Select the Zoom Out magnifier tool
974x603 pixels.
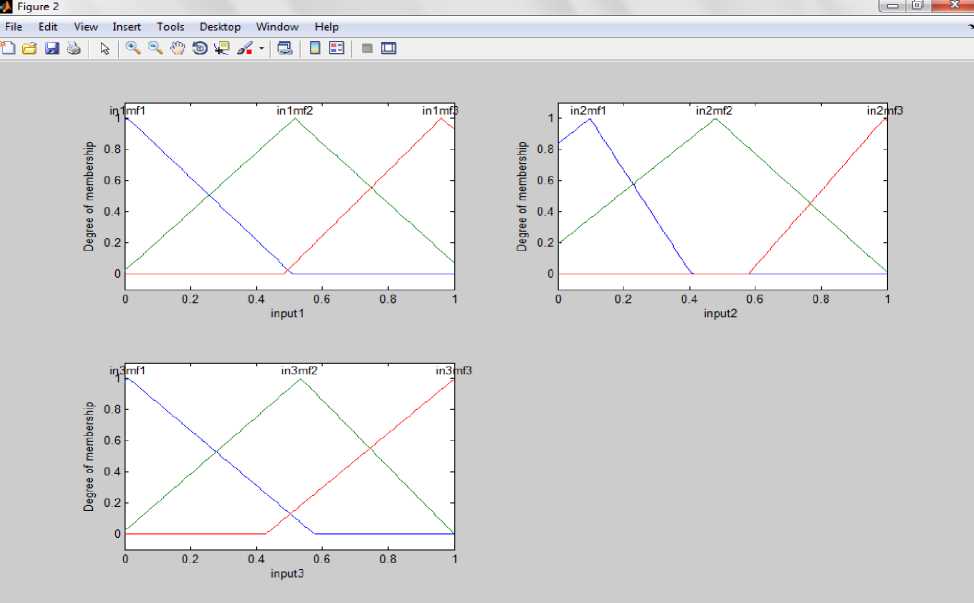click(x=155, y=48)
